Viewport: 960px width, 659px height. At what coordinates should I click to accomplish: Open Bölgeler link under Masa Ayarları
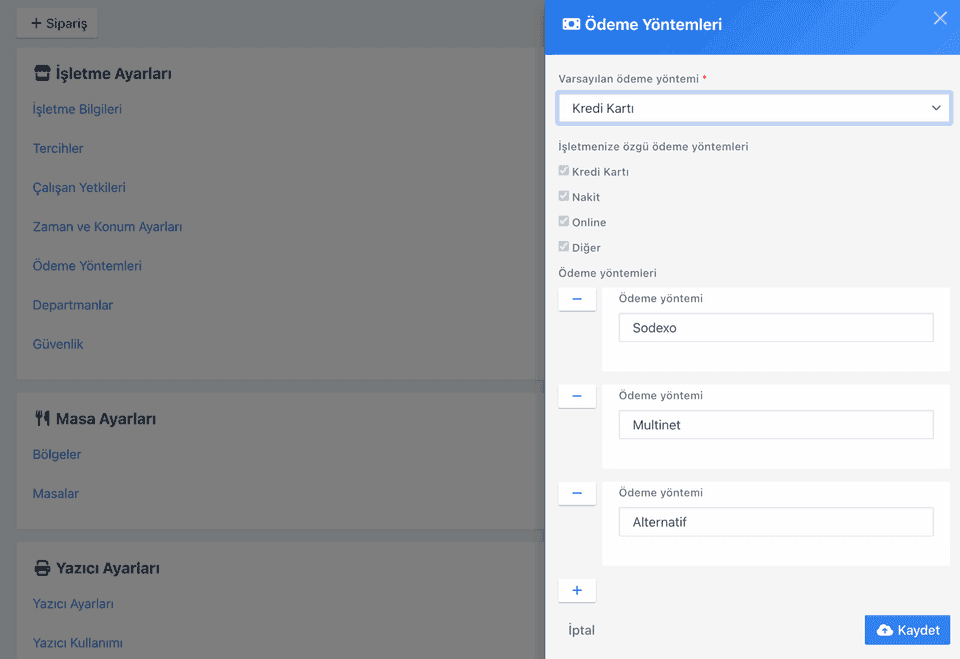(x=57, y=454)
